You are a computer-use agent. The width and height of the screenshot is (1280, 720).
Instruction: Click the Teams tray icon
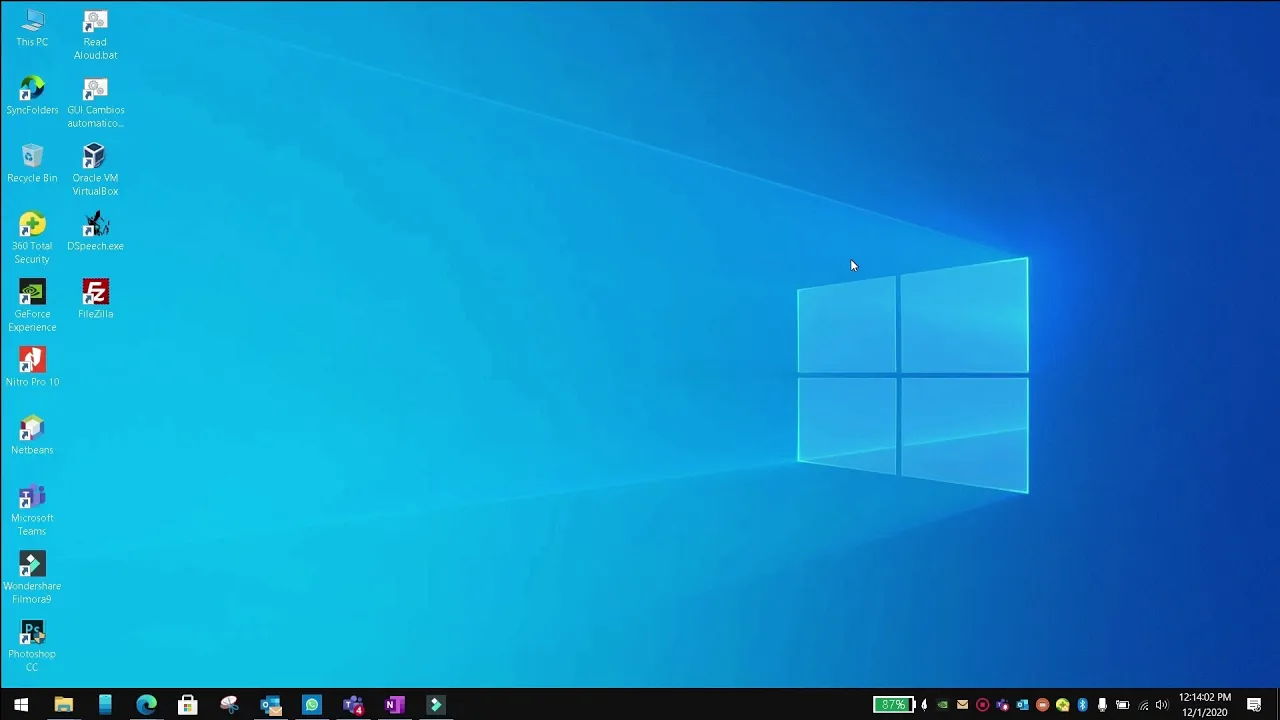pos(1002,705)
